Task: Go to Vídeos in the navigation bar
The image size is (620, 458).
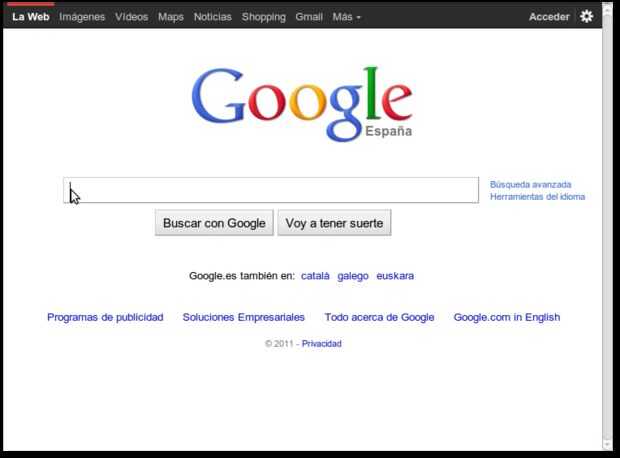Action: [132, 17]
